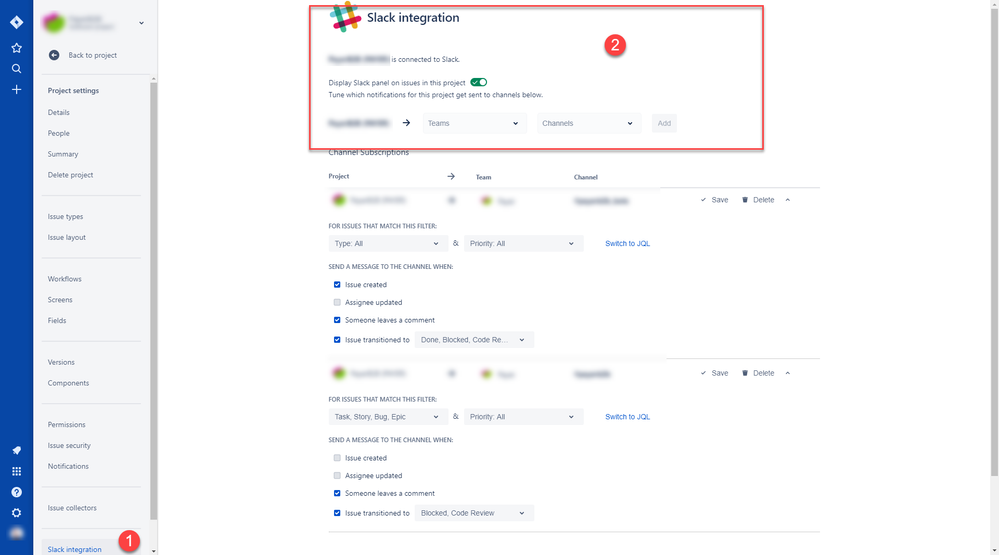Click sidebar scroll down arrow
Image resolution: width=999 pixels, height=555 pixels.
[x=154, y=551]
